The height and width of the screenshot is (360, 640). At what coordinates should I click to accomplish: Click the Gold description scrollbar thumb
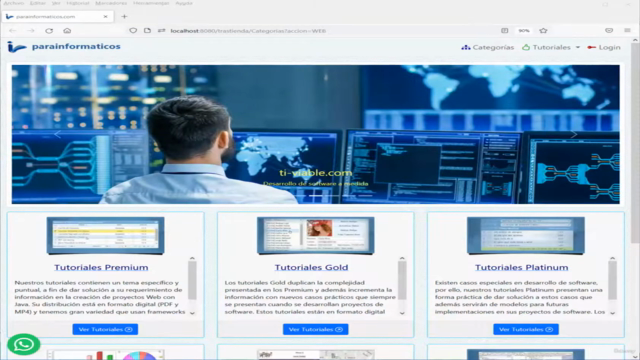tap(402, 280)
